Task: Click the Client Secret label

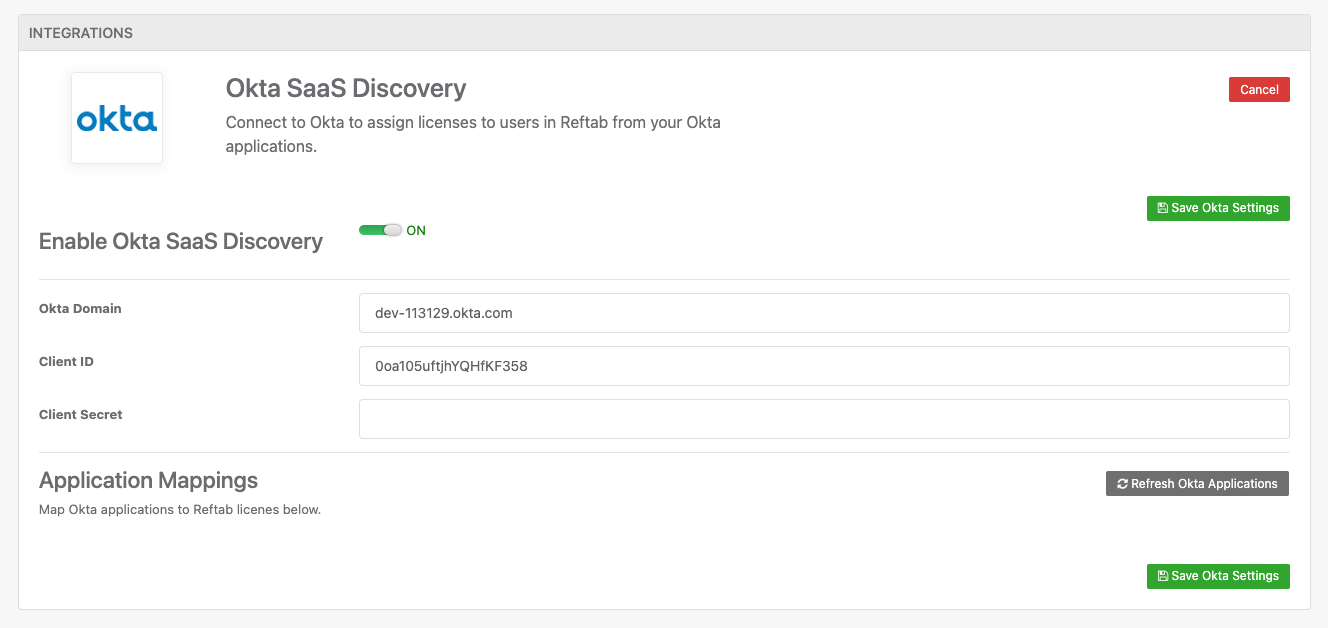Action: (x=81, y=414)
